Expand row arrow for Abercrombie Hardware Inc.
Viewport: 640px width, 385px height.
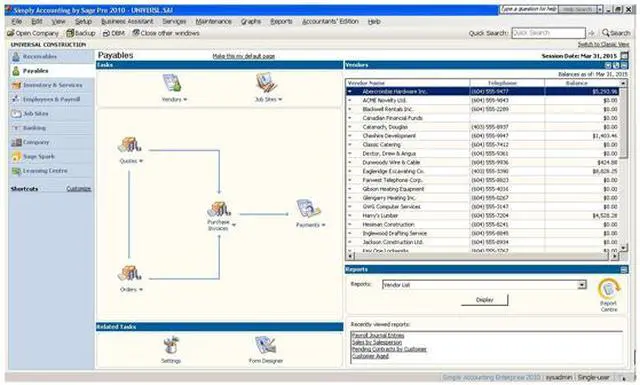[350, 91]
